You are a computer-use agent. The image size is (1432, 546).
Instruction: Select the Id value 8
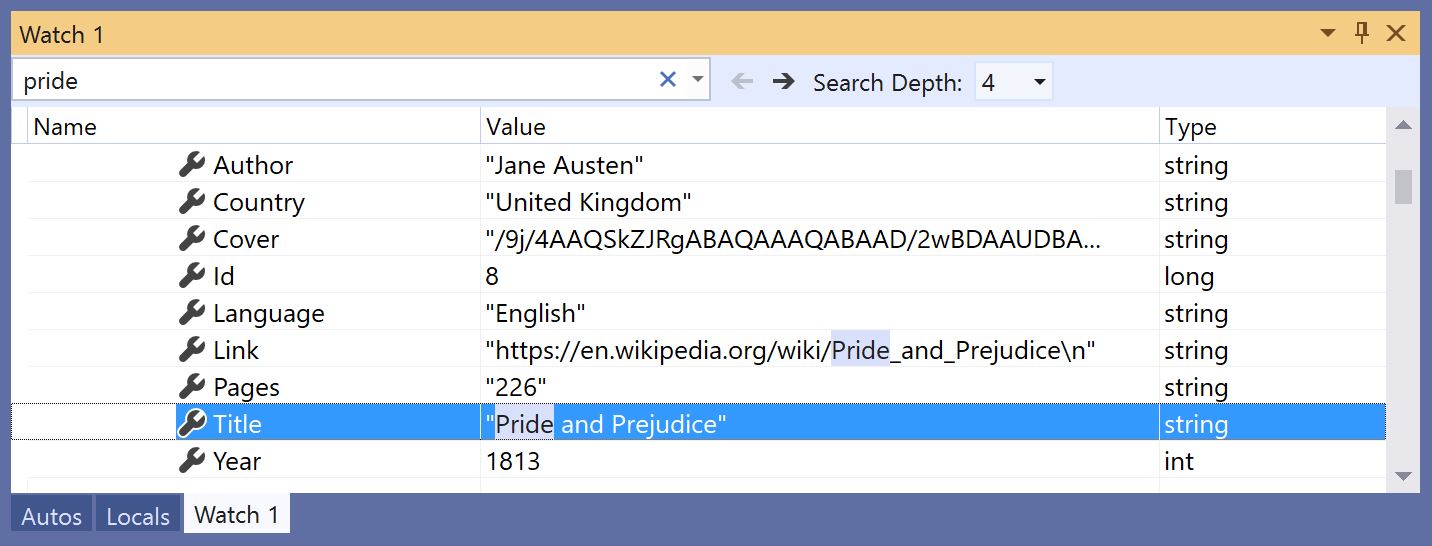click(x=492, y=276)
